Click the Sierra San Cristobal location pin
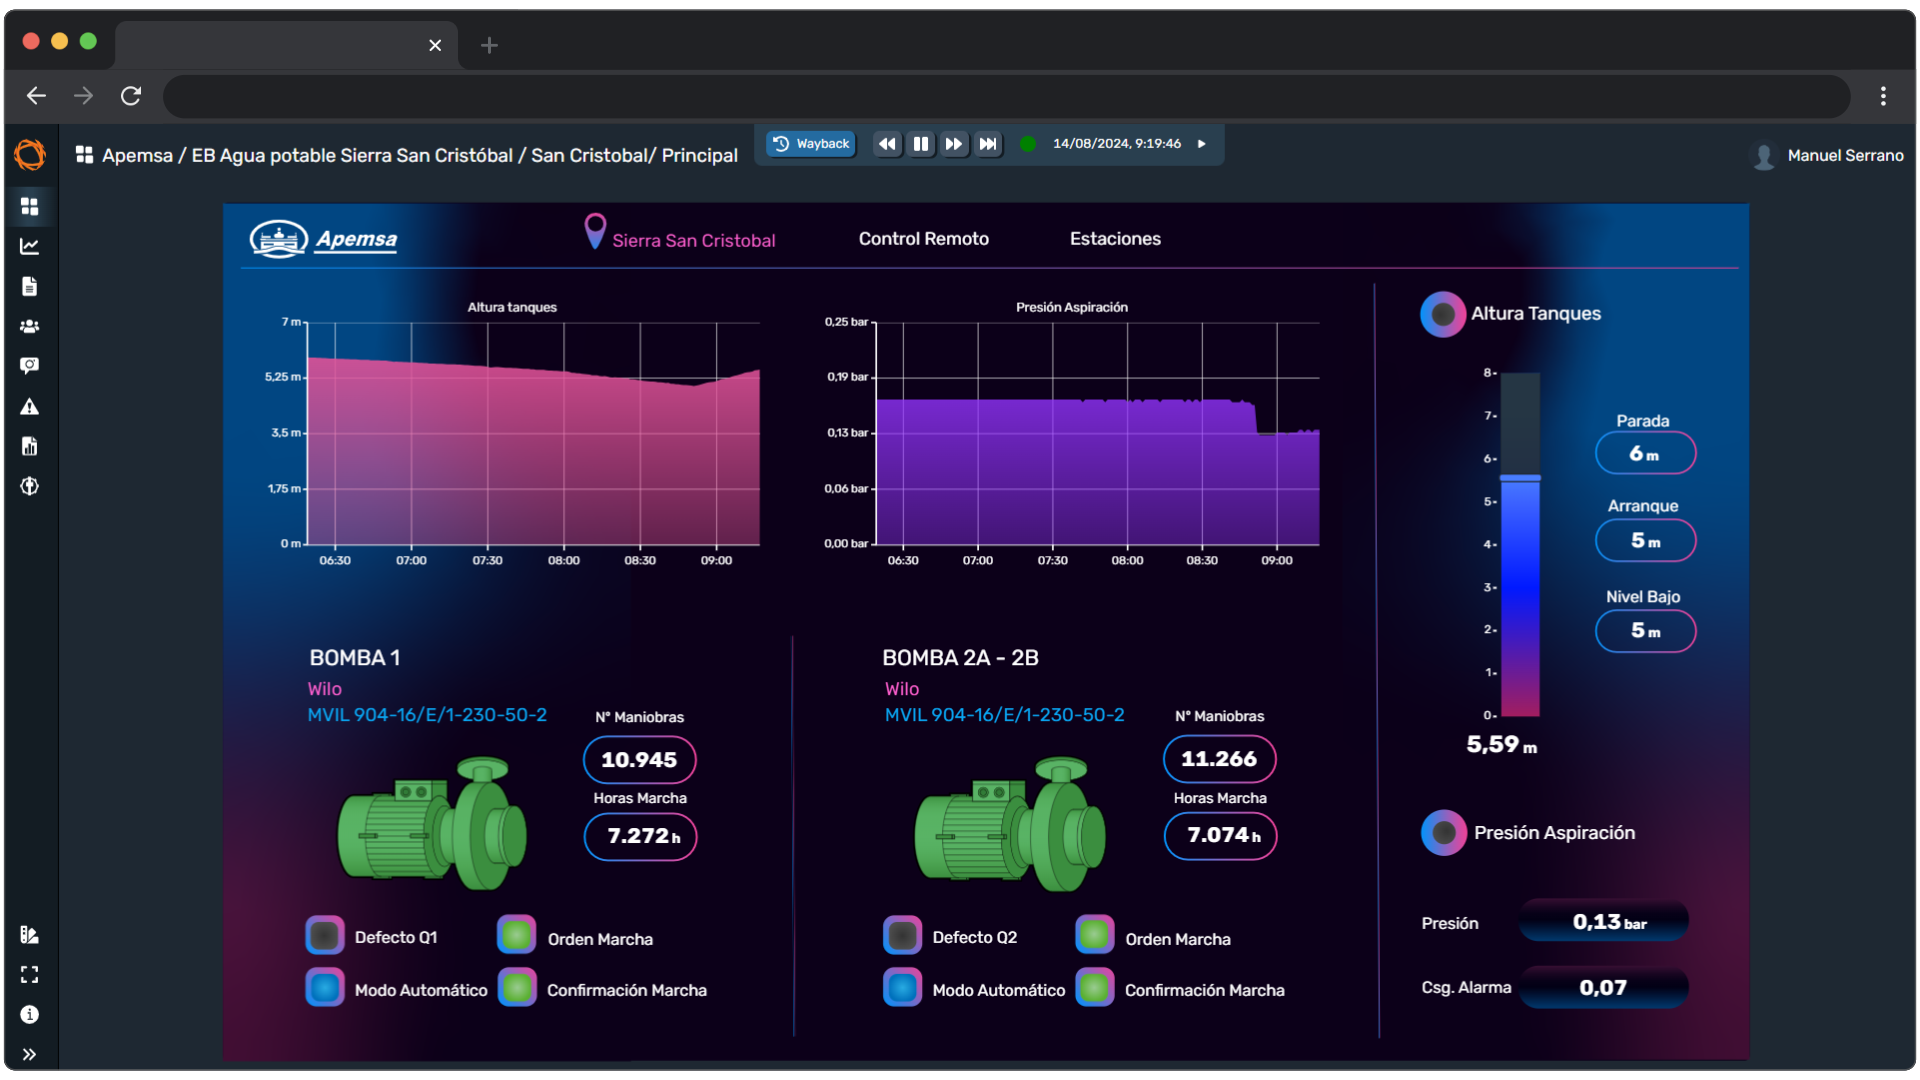 595,232
